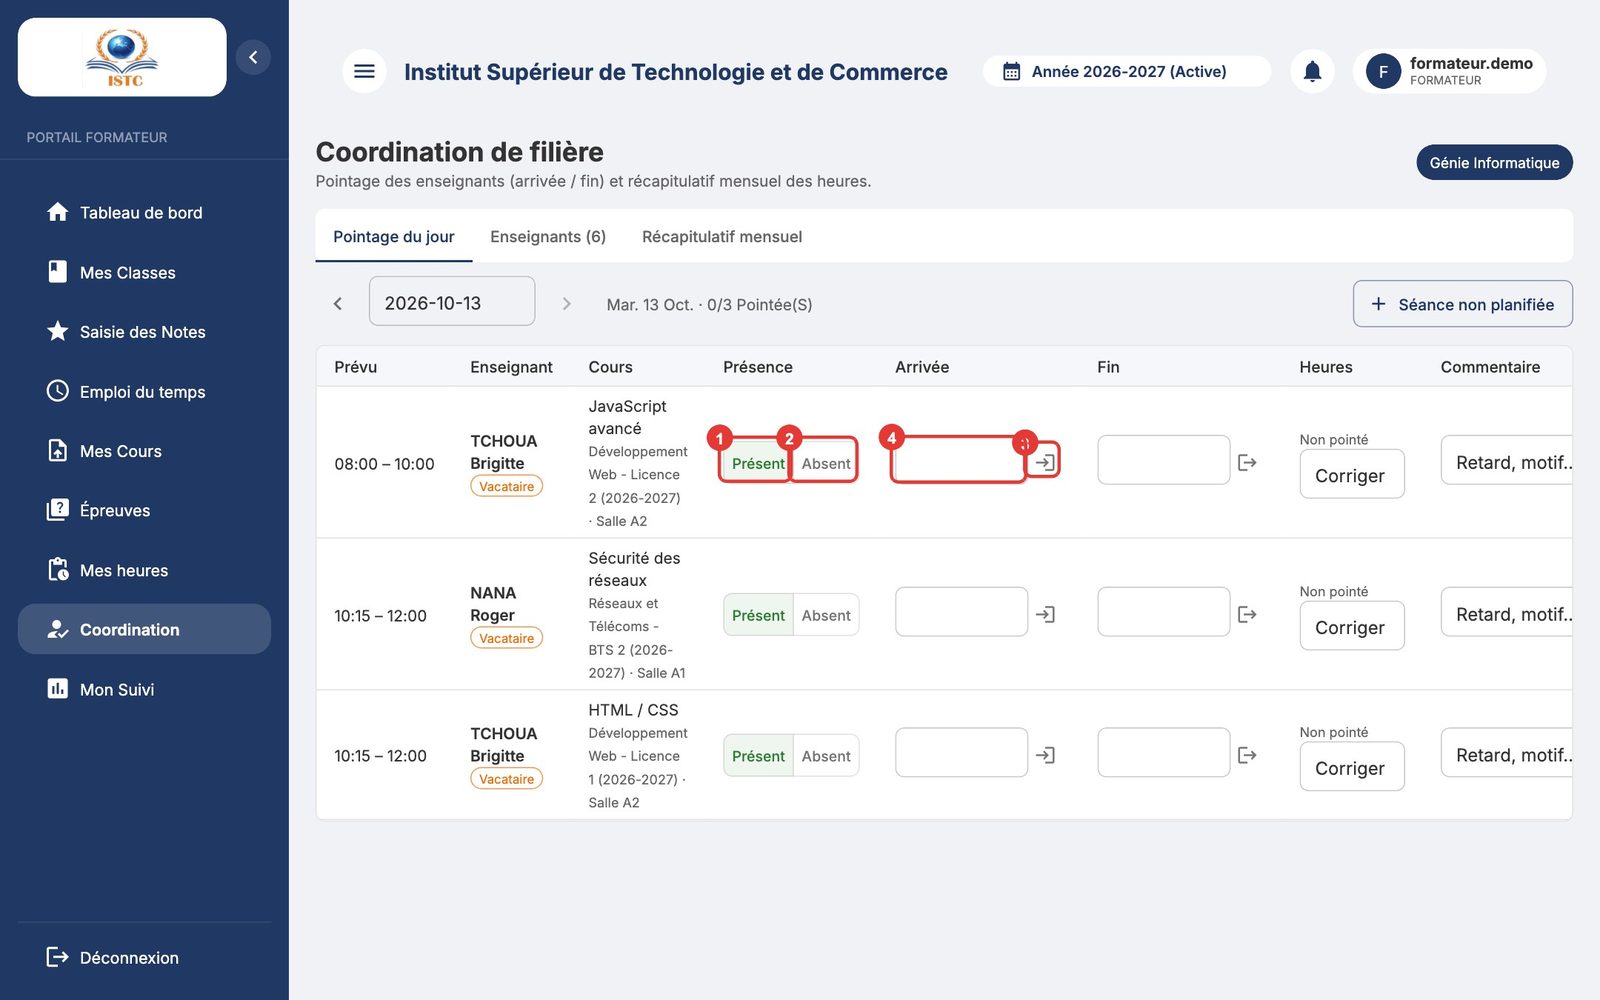The width and height of the screenshot is (1600, 1000).
Task: Mark HTML / CSS session as Absent
Action: tap(826, 756)
